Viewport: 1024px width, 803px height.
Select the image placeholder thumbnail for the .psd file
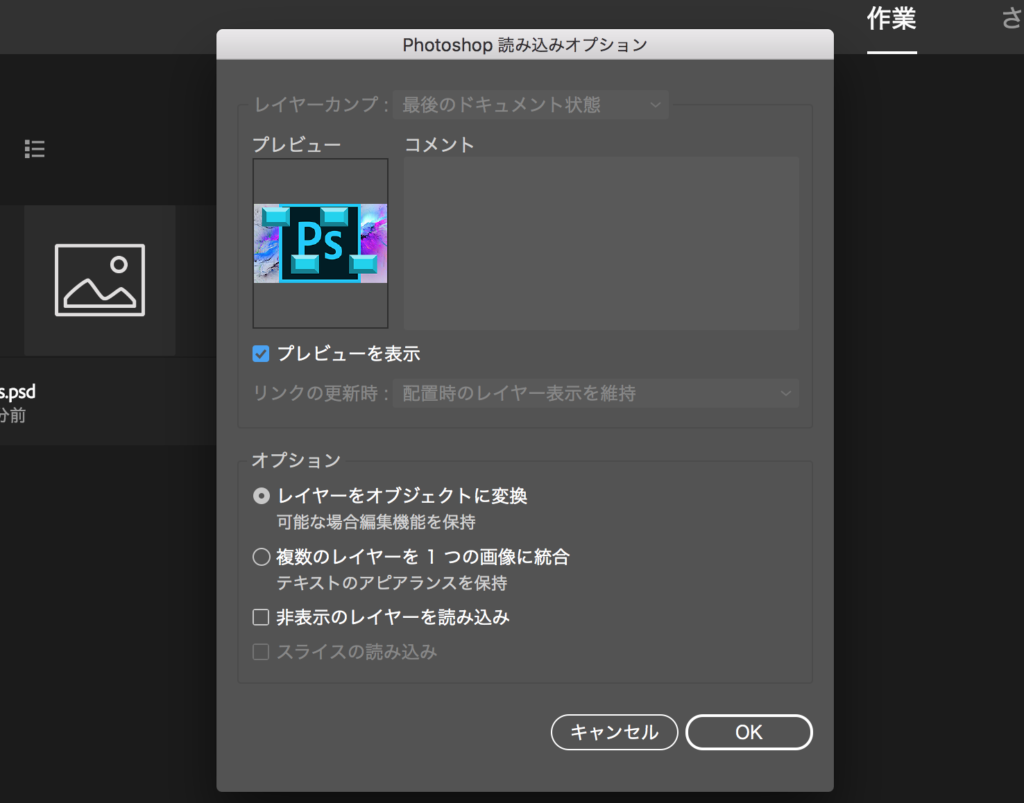100,280
